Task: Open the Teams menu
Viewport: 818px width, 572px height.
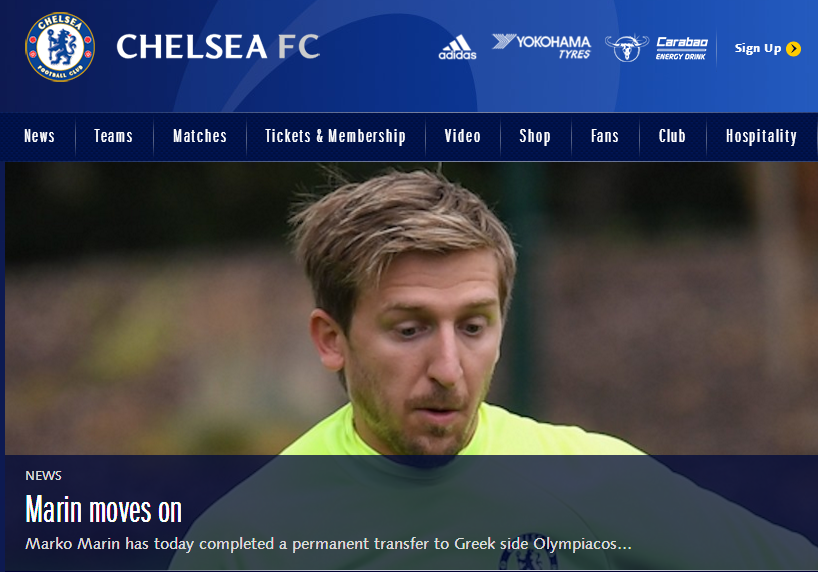Action: pos(113,136)
